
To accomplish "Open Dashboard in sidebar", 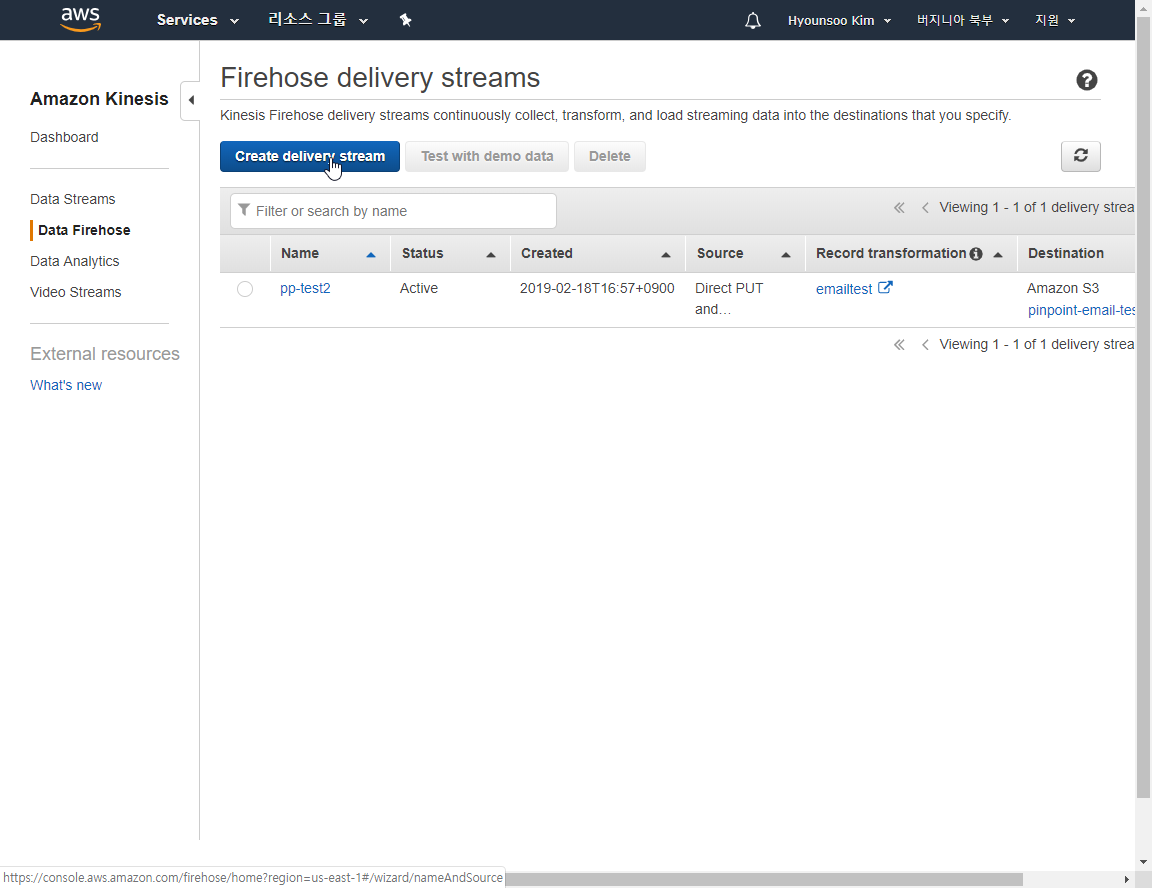I will click(x=64, y=137).
